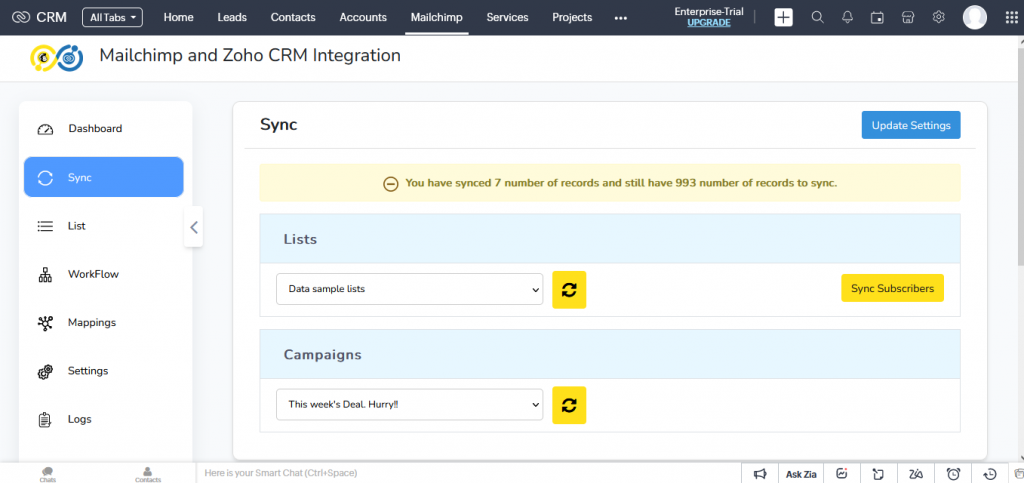
Task: Open the This week's Deal campaign dropdown
Action: tap(409, 405)
